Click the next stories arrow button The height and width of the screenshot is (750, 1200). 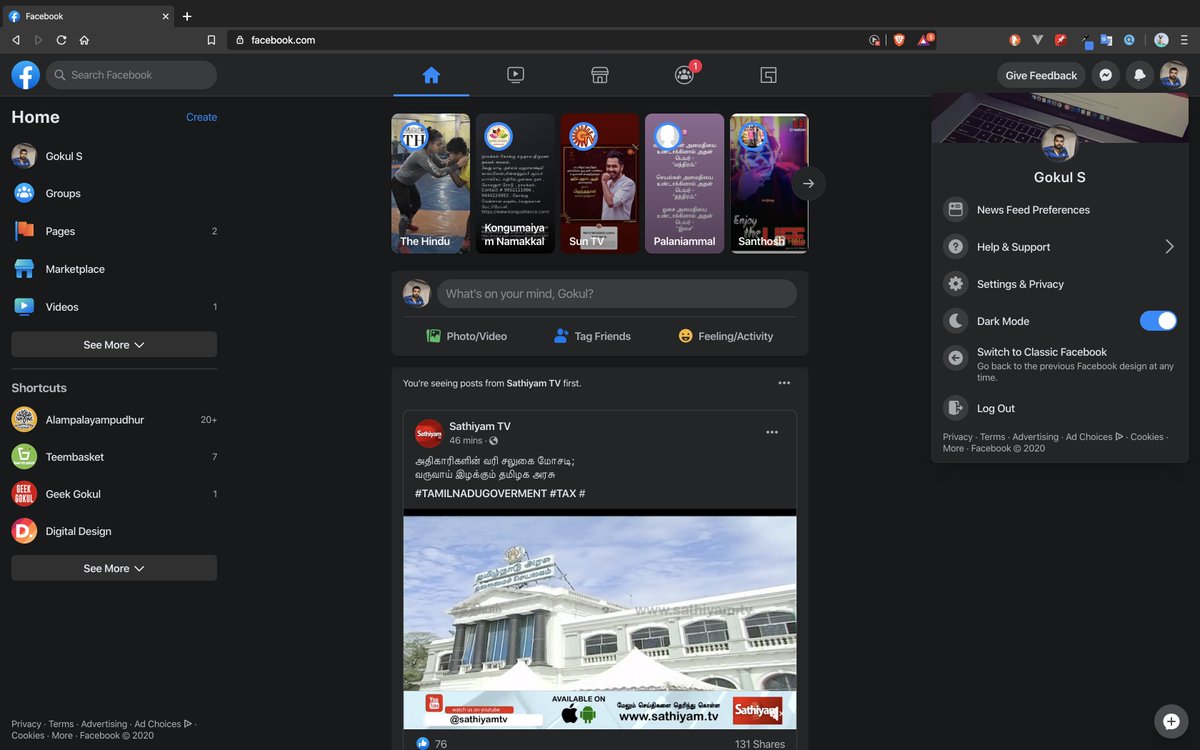808,183
